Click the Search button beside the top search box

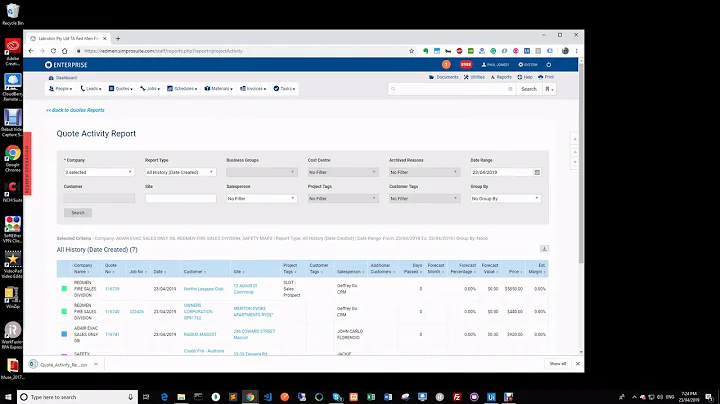point(529,89)
